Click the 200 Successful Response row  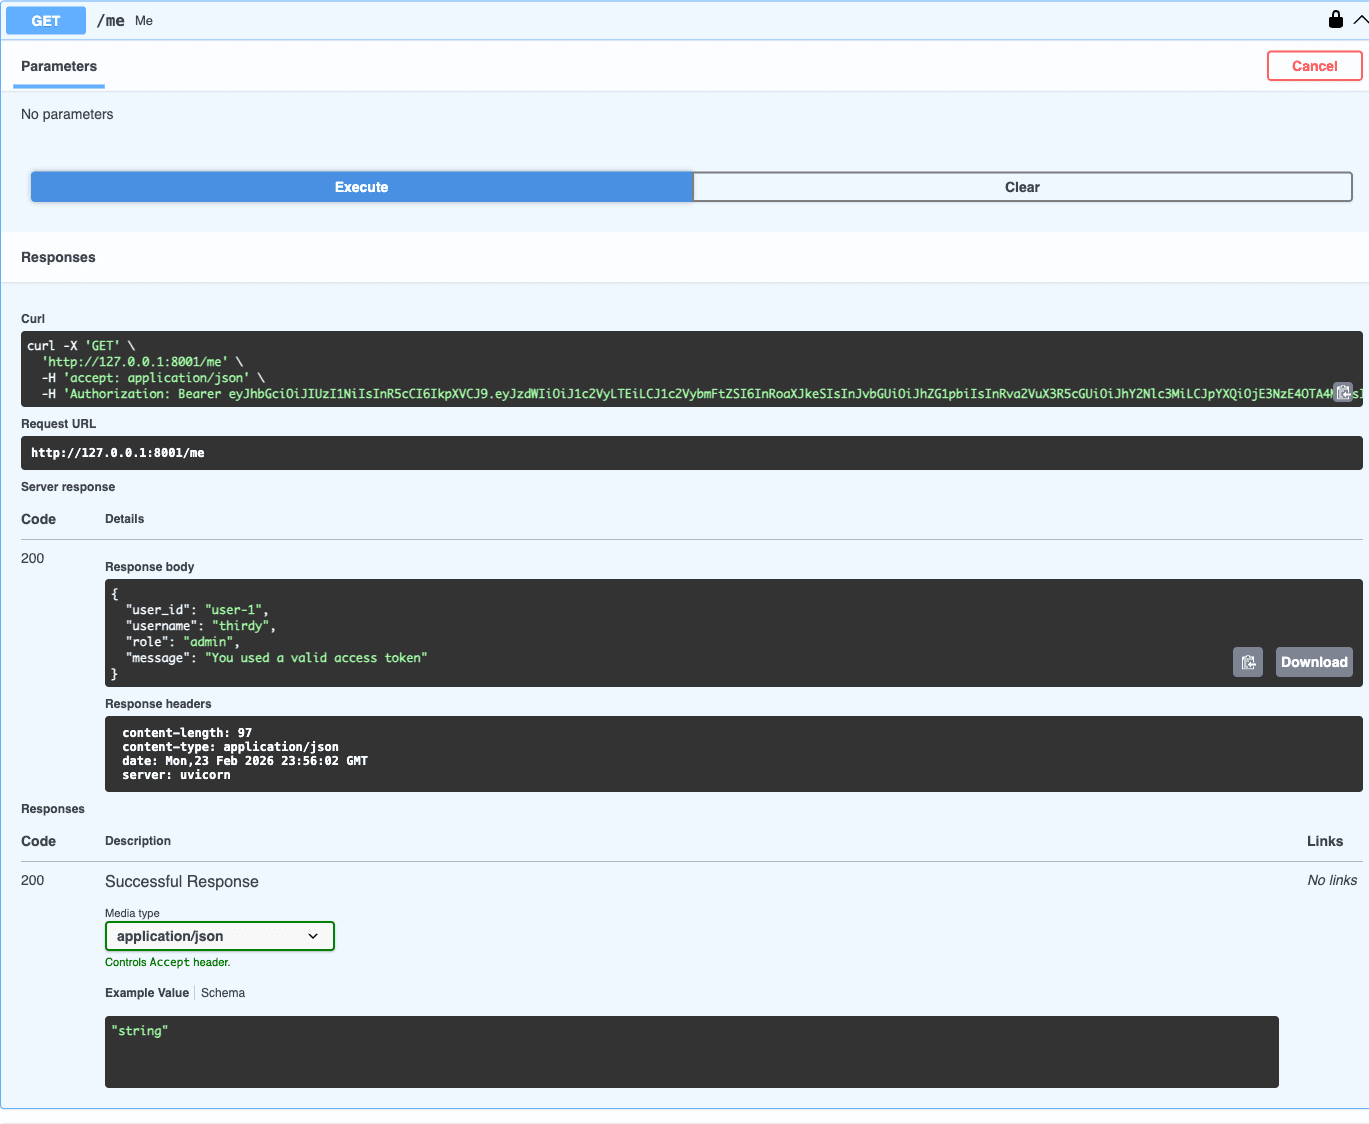[x=181, y=881]
